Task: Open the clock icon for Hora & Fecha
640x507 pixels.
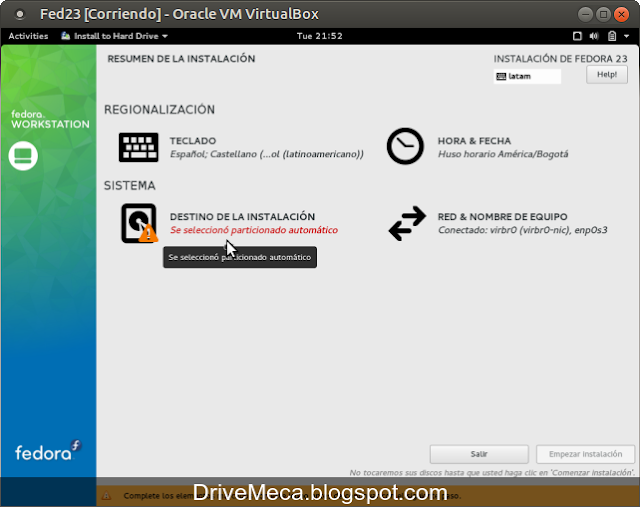Action: point(405,146)
